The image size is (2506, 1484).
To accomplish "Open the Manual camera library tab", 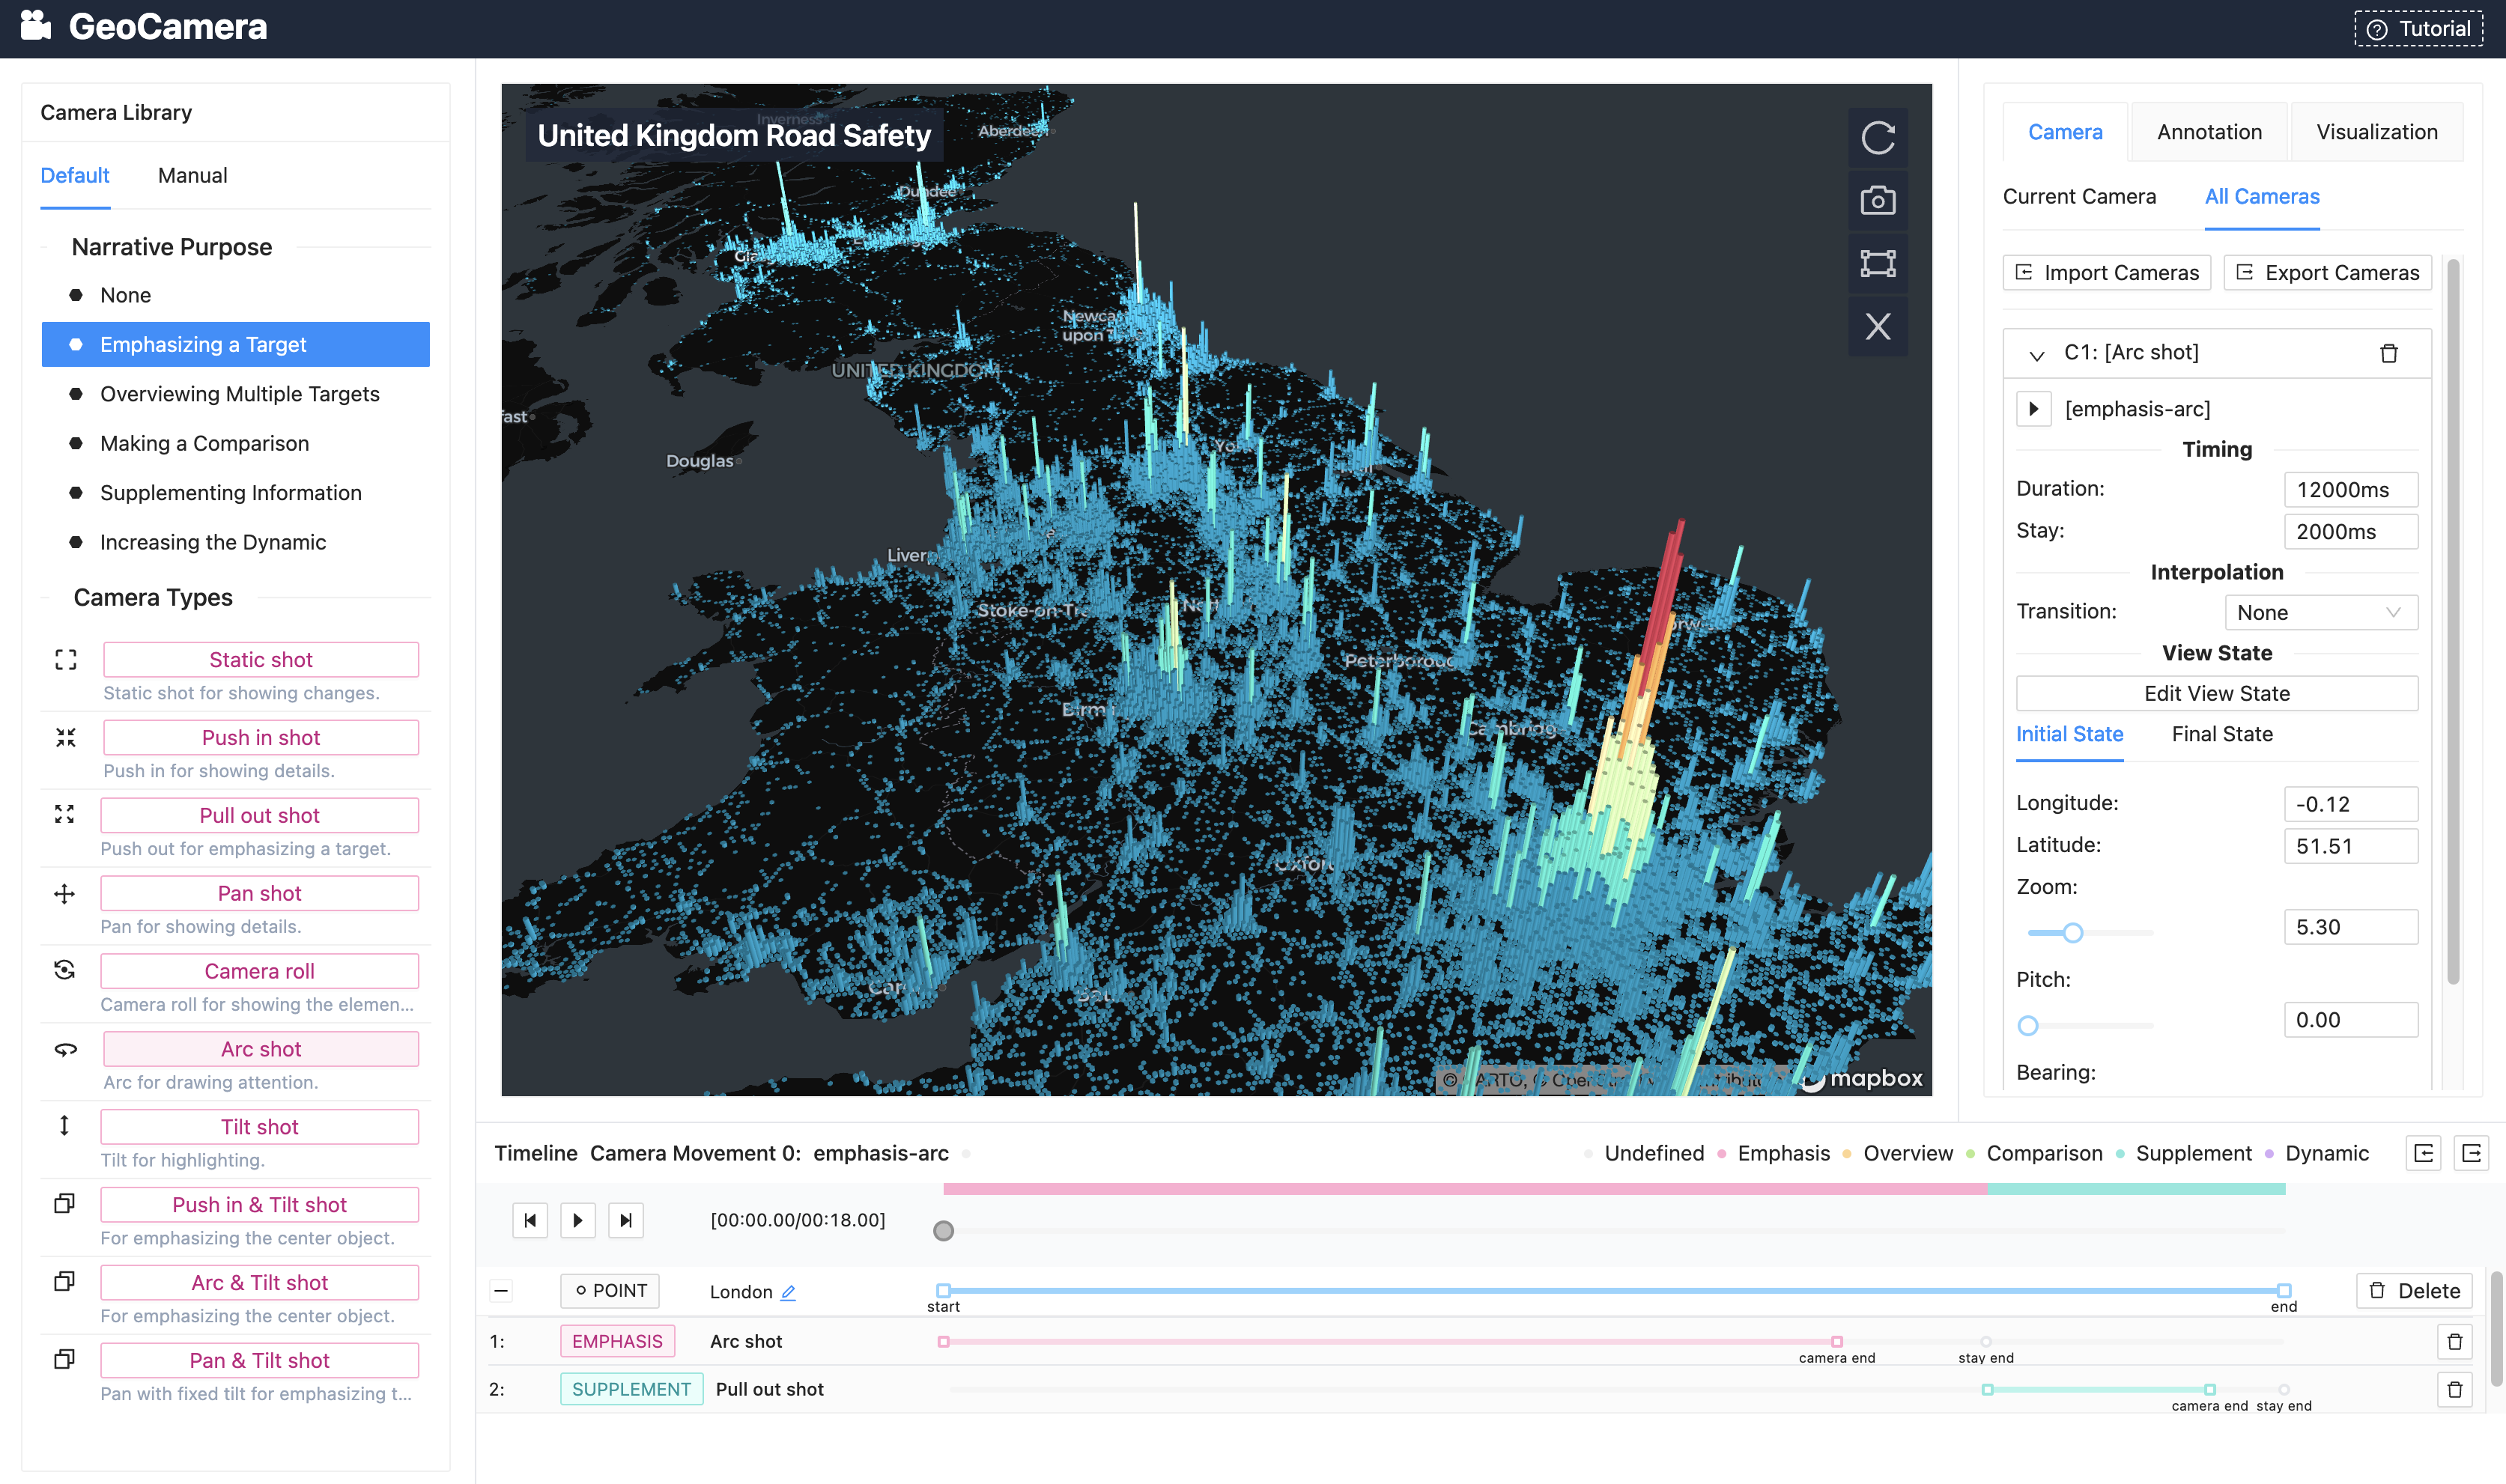I will tap(192, 175).
